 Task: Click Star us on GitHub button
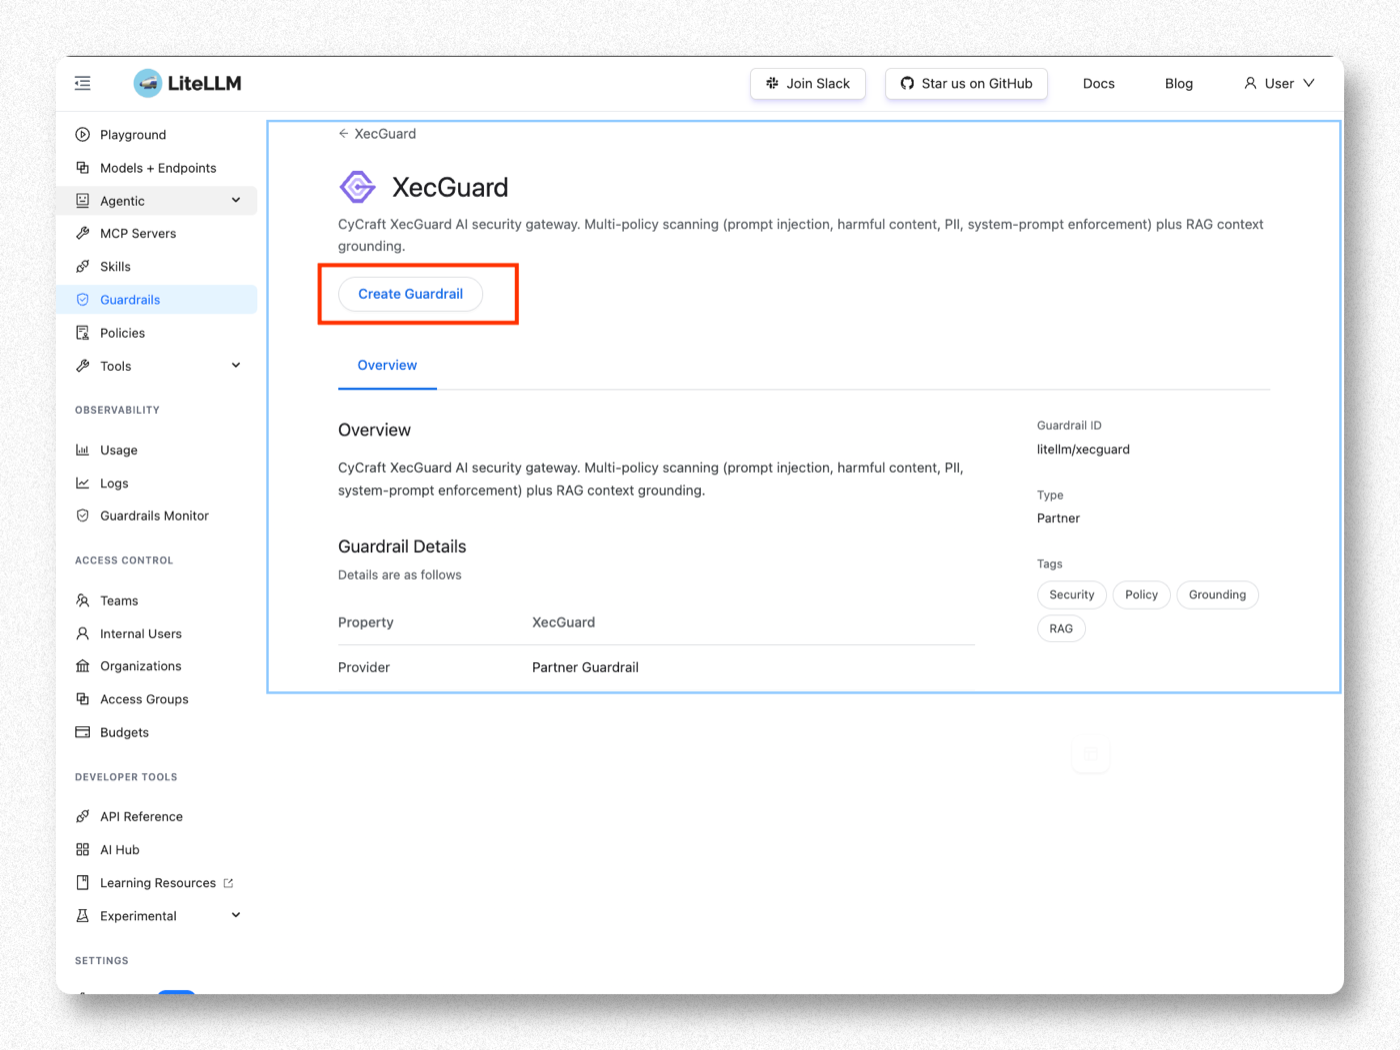(966, 84)
